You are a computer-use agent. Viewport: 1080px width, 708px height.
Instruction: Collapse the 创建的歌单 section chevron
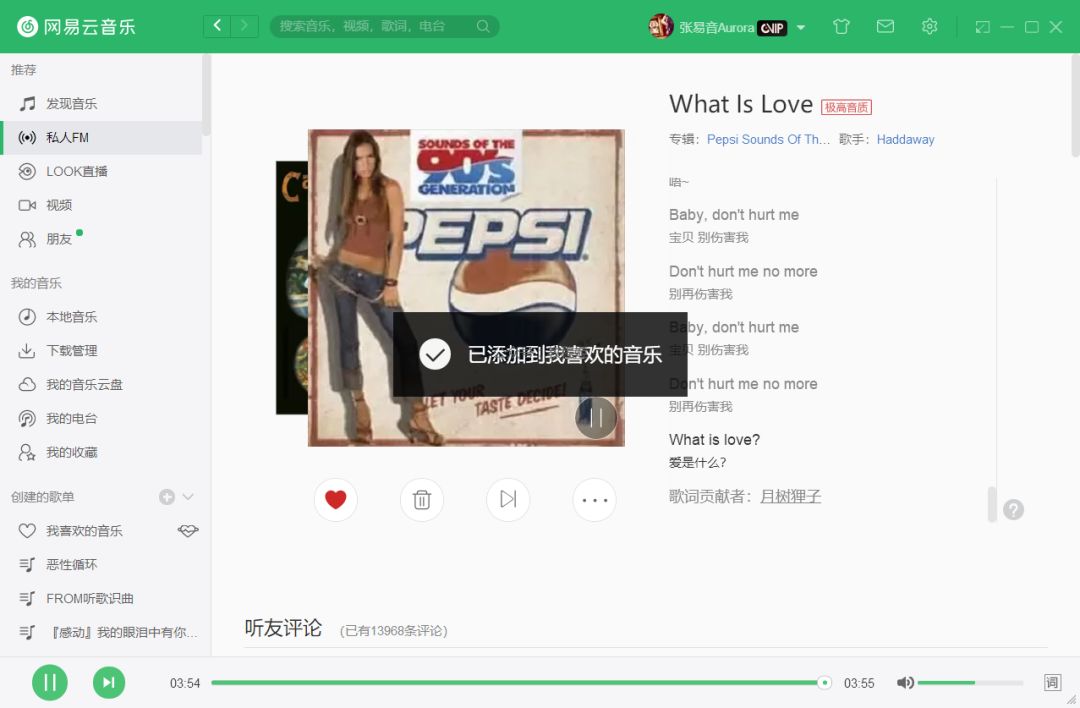click(x=188, y=497)
